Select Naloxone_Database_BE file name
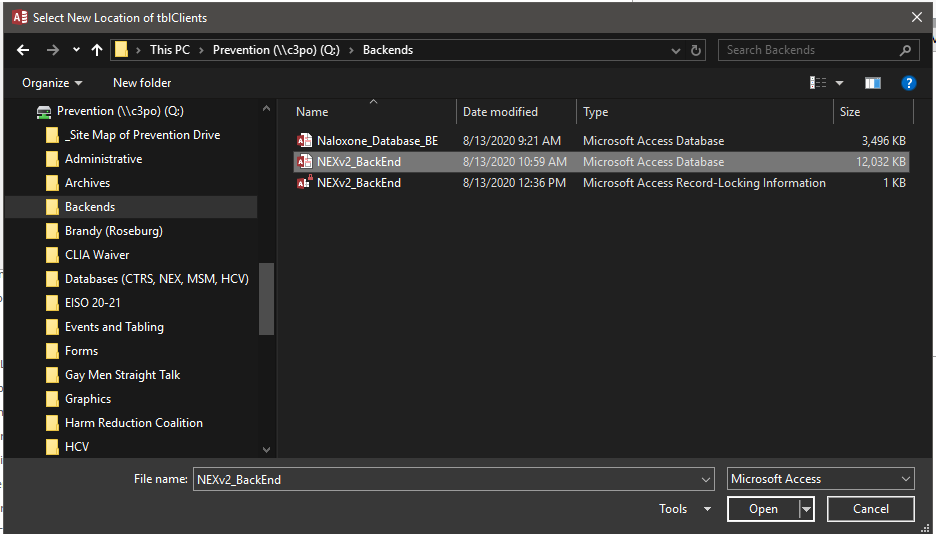This screenshot has height=534, width=936. [x=377, y=141]
